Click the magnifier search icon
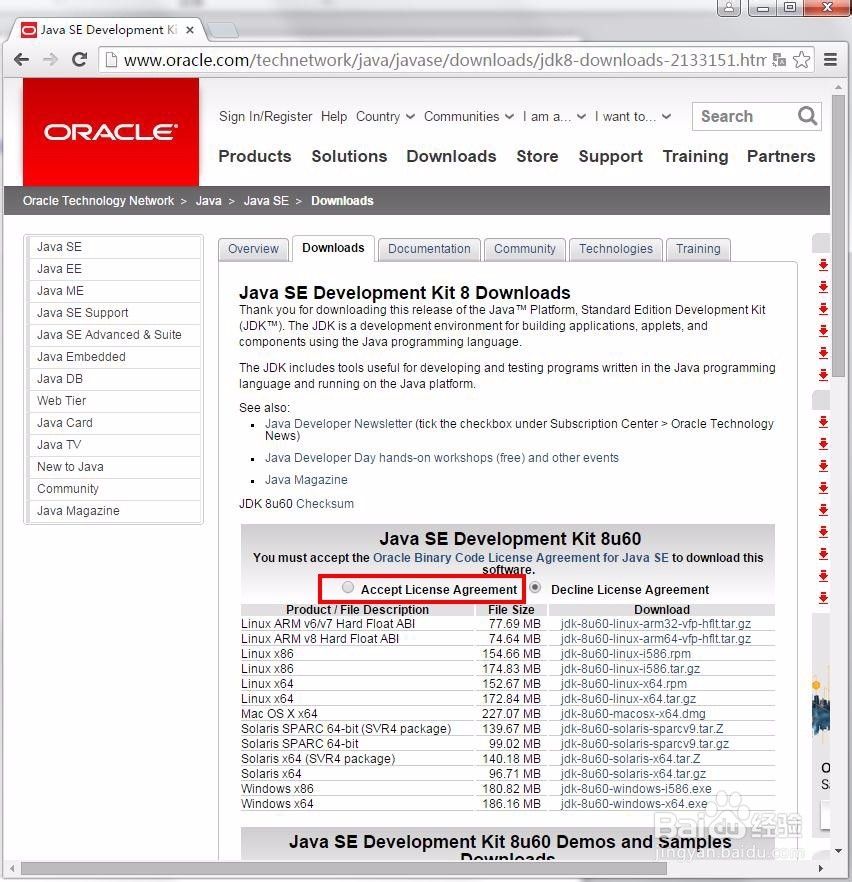The height and width of the screenshot is (882, 852). coord(807,116)
